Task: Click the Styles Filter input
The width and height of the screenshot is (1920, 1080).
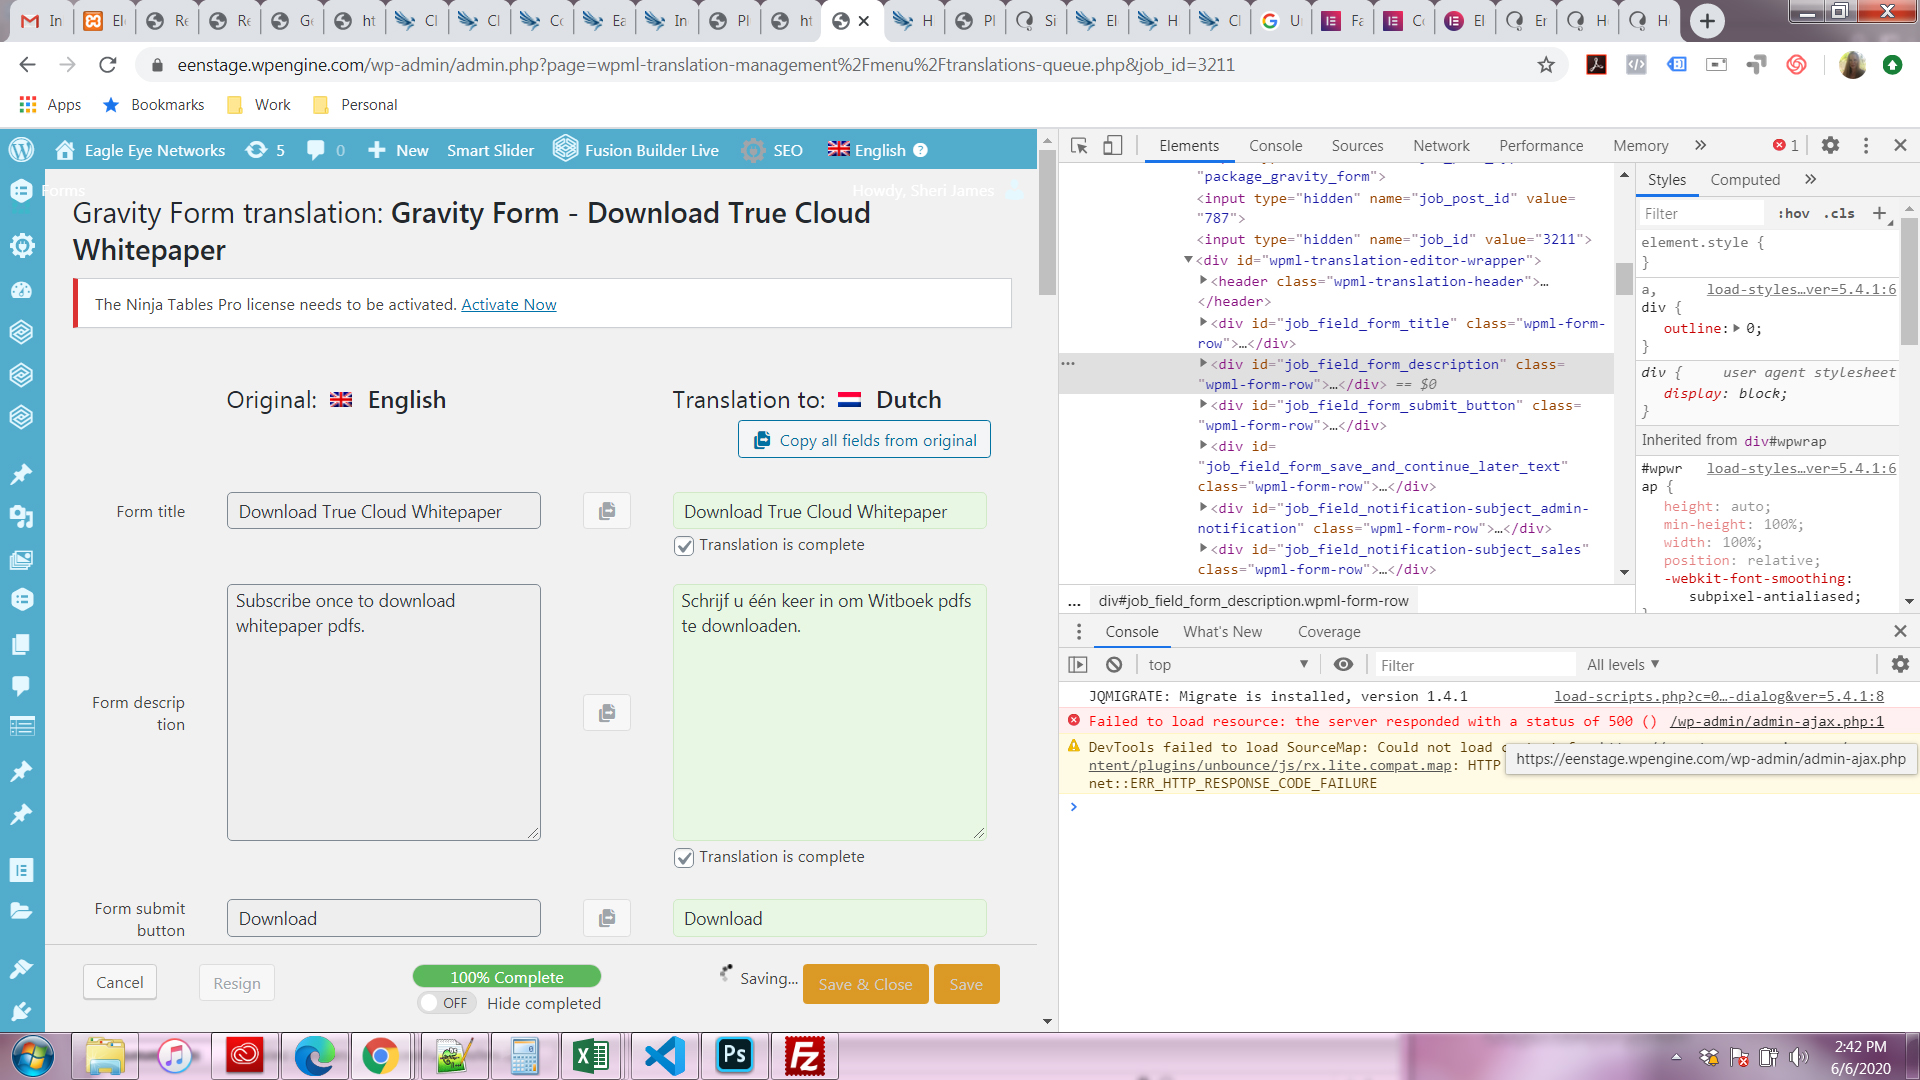Action: pyautogui.click(x=1701, y=213)
